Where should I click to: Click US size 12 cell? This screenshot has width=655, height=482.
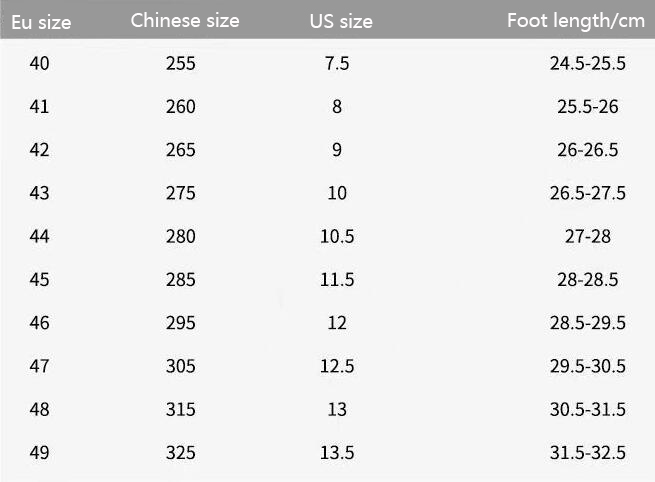337,323
